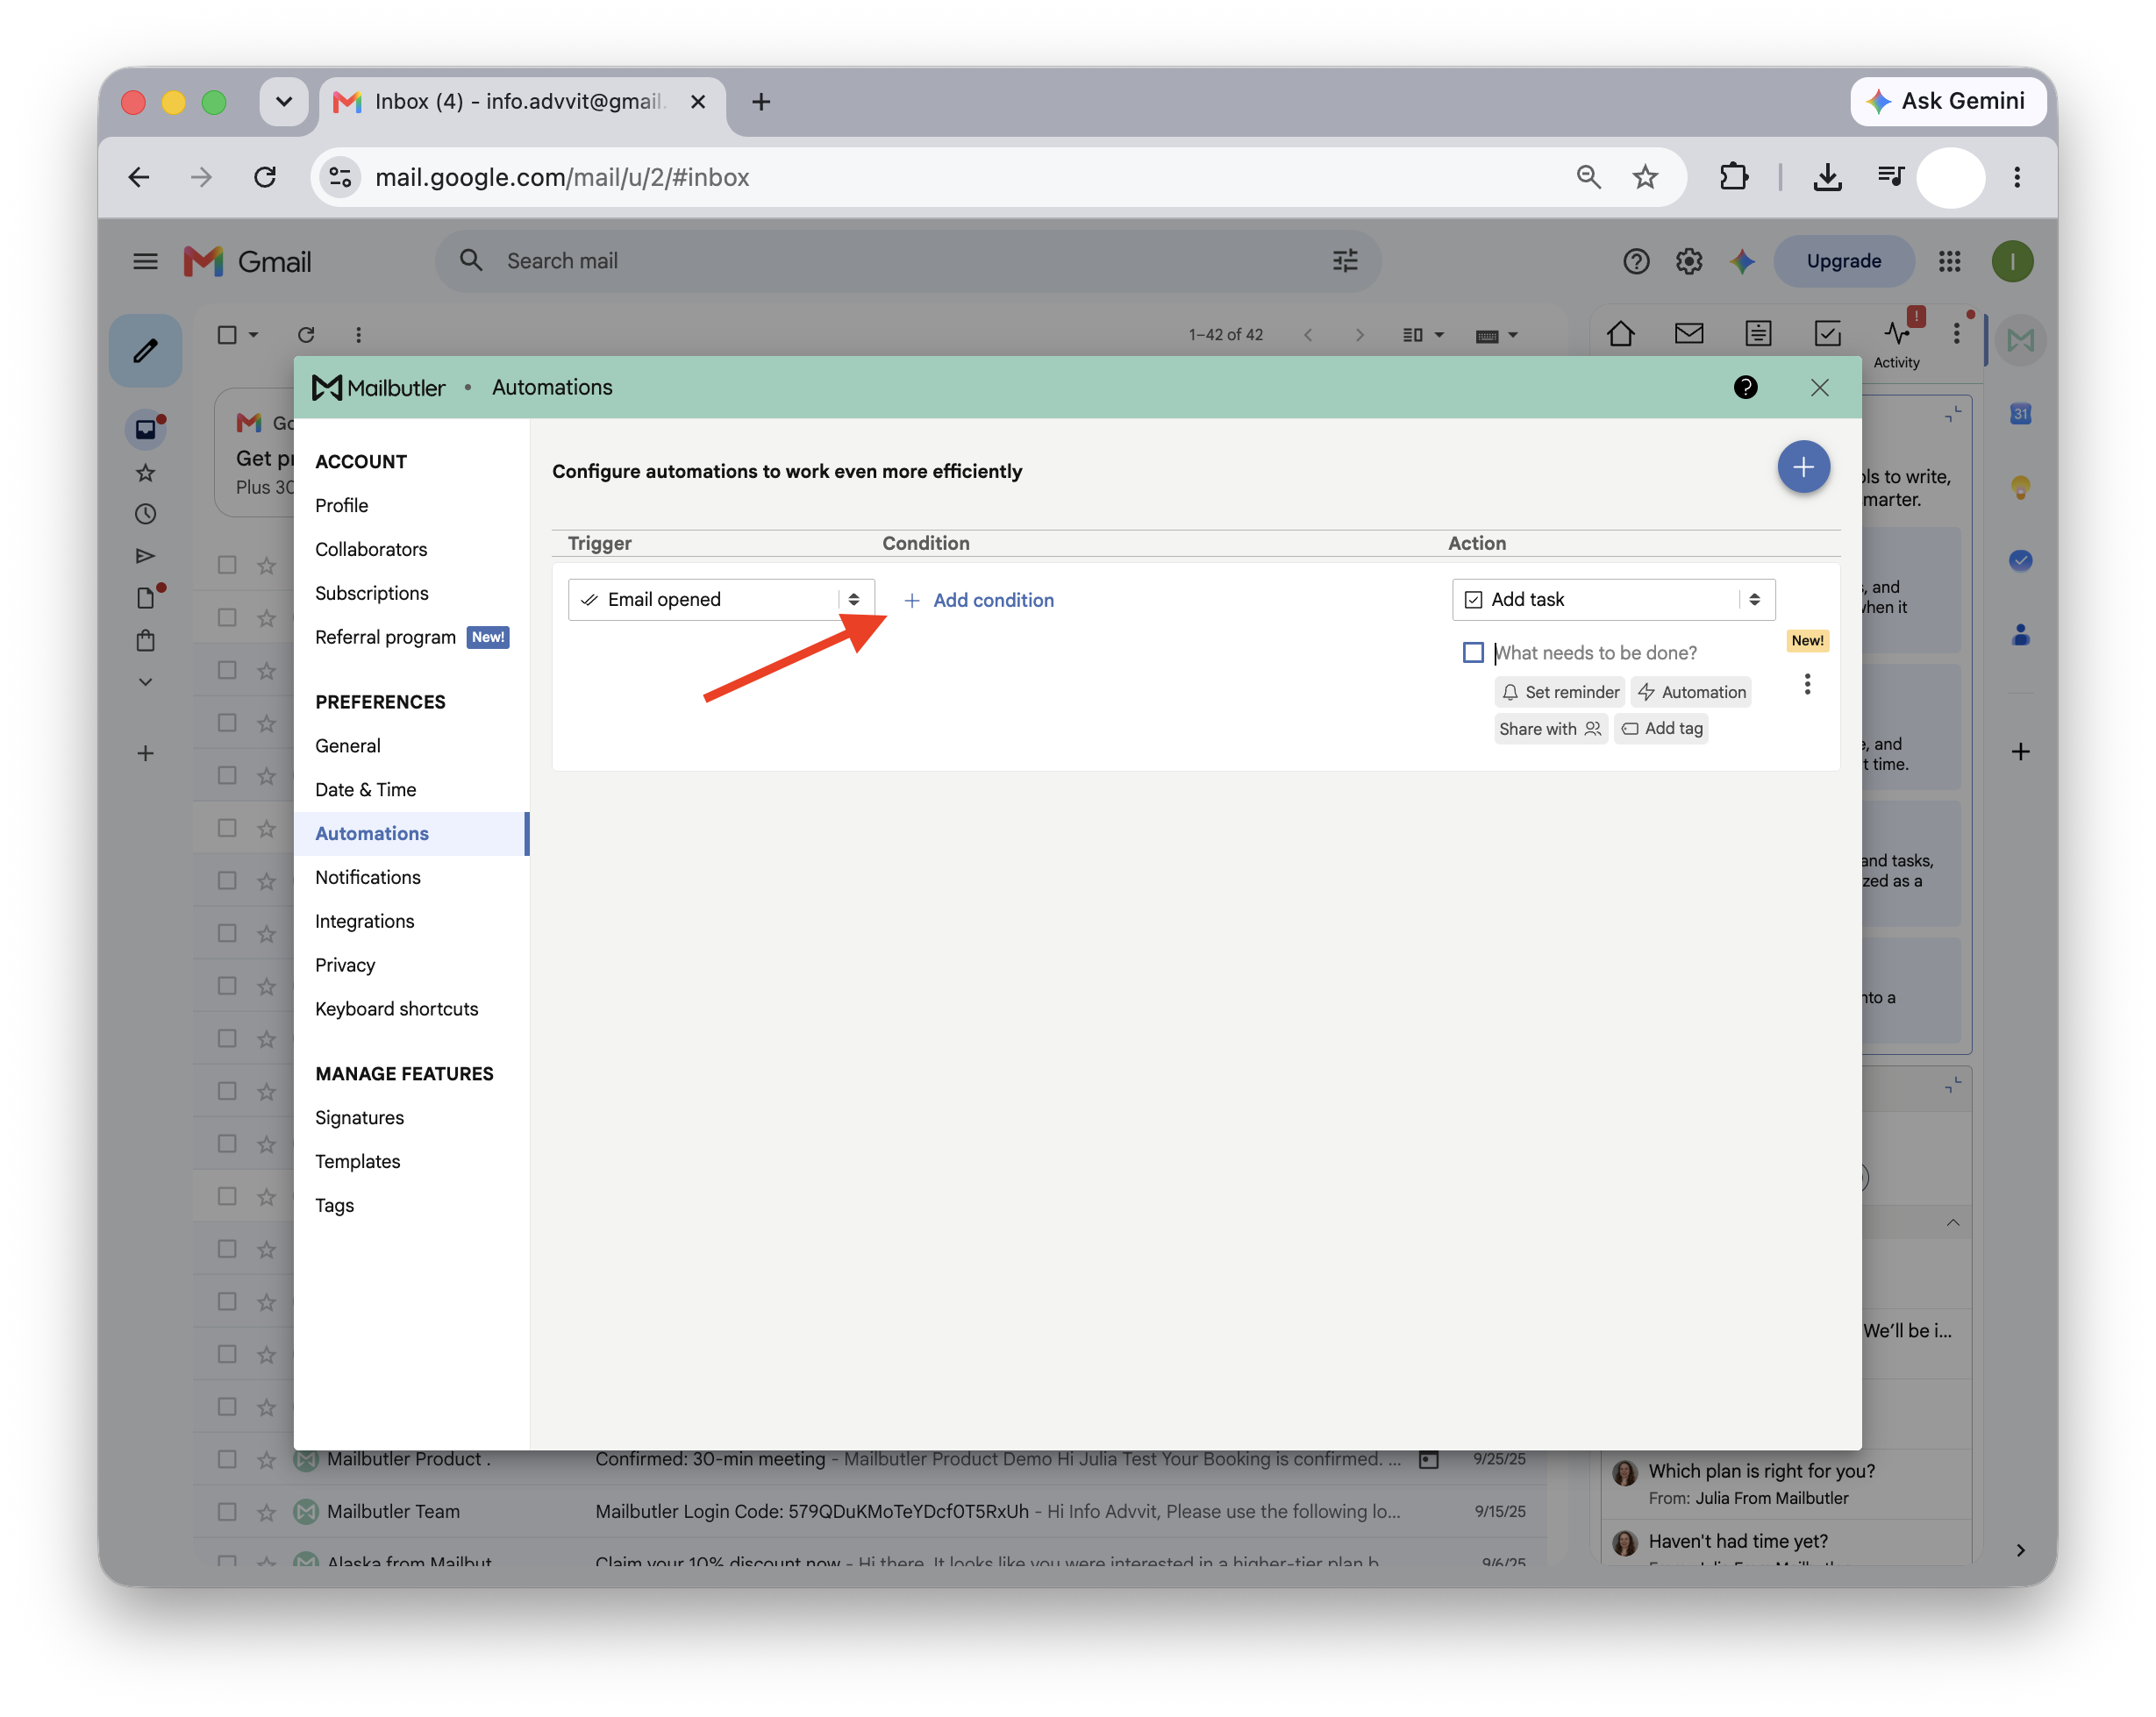
Task: Click the Gmail compose pencil button
Action: point(146,350)
